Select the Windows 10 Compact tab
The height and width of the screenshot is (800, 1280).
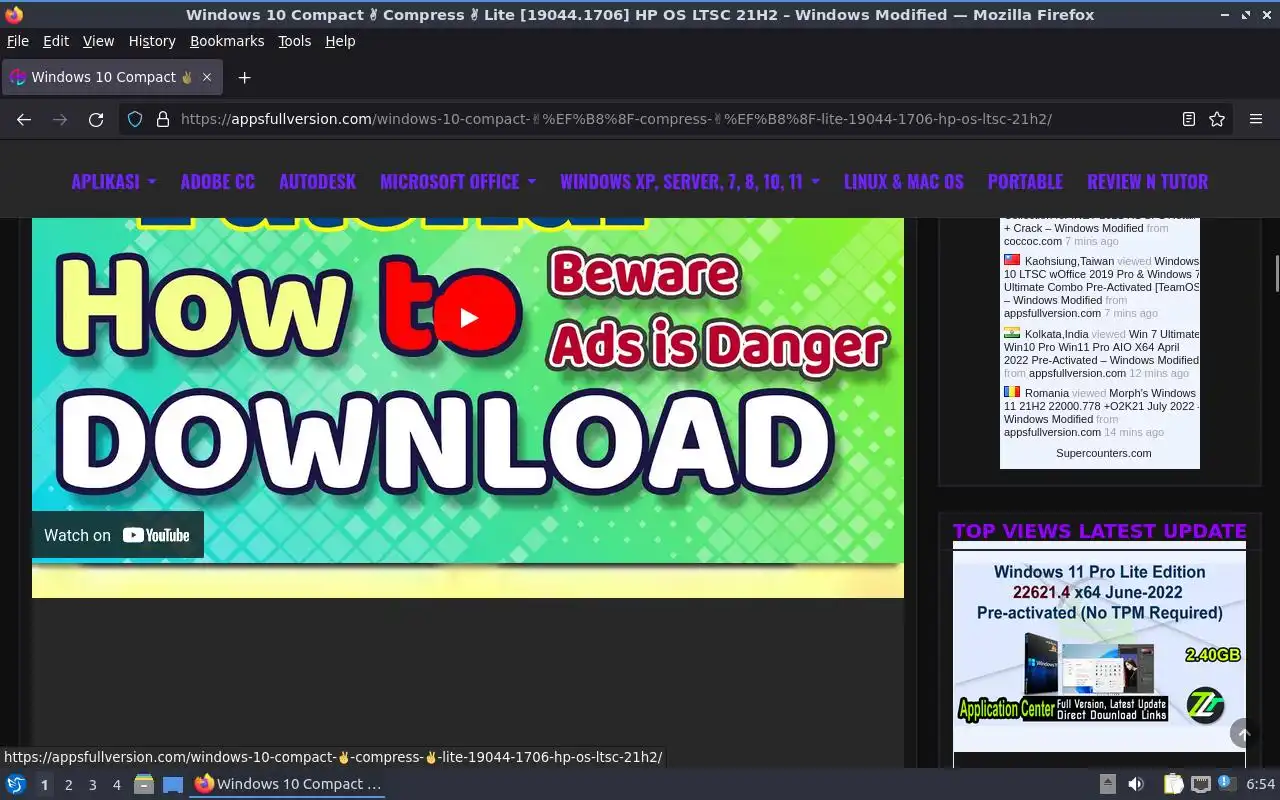point(111,77)
